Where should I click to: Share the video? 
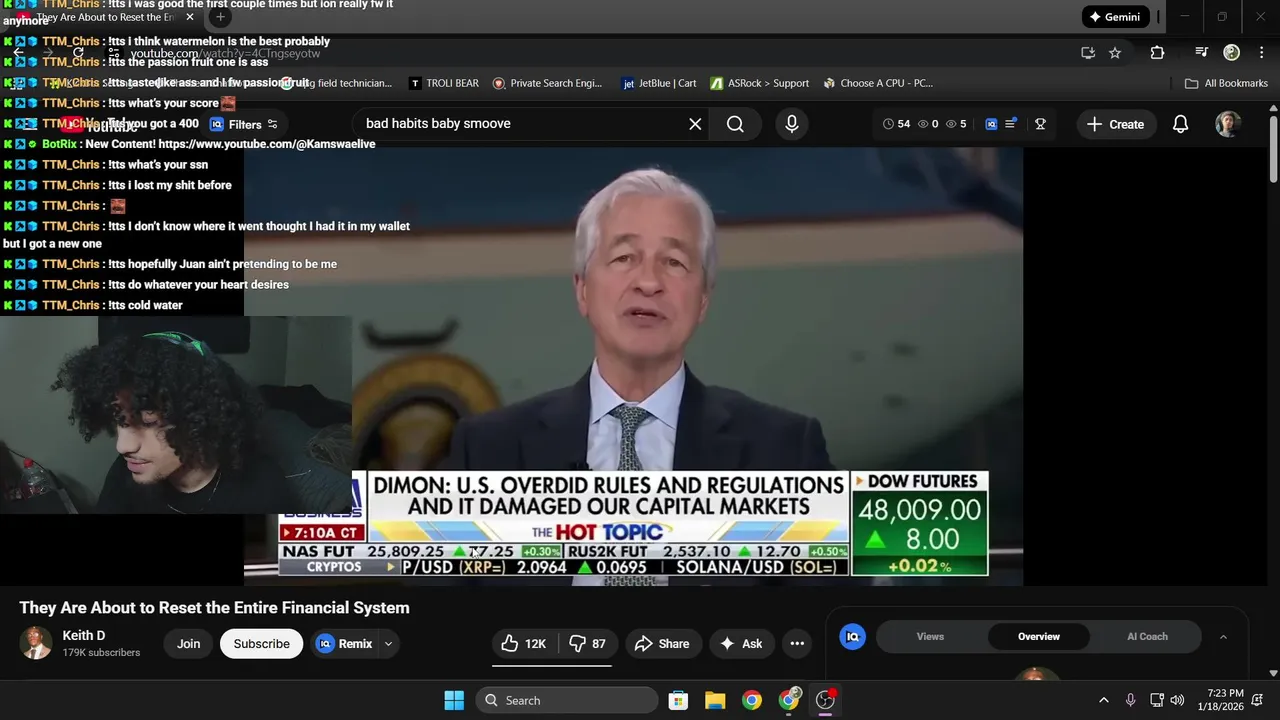[662, 644]
